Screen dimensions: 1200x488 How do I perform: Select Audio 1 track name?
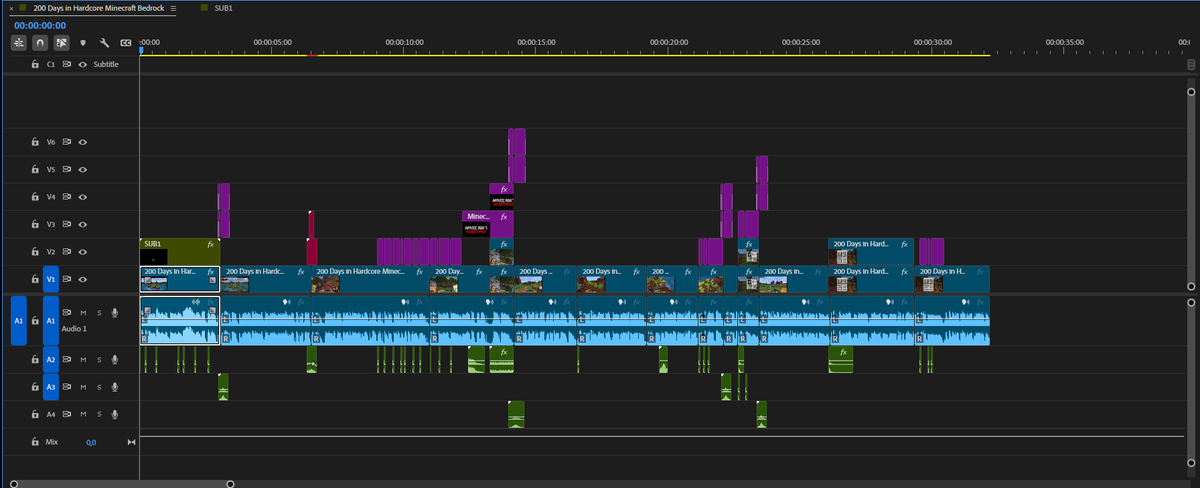coord(75,328)
